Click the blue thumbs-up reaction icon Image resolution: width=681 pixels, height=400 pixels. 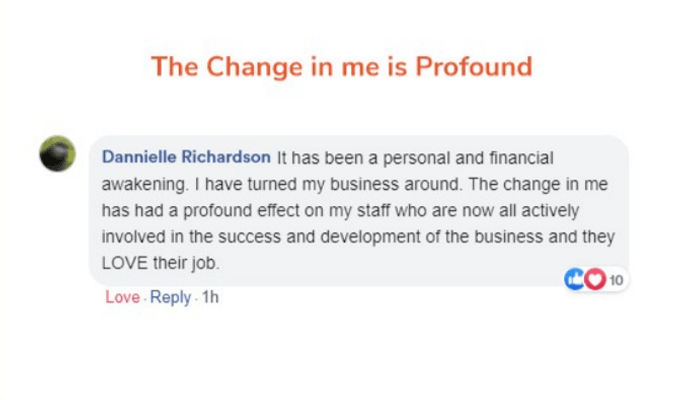pos(573,279)
